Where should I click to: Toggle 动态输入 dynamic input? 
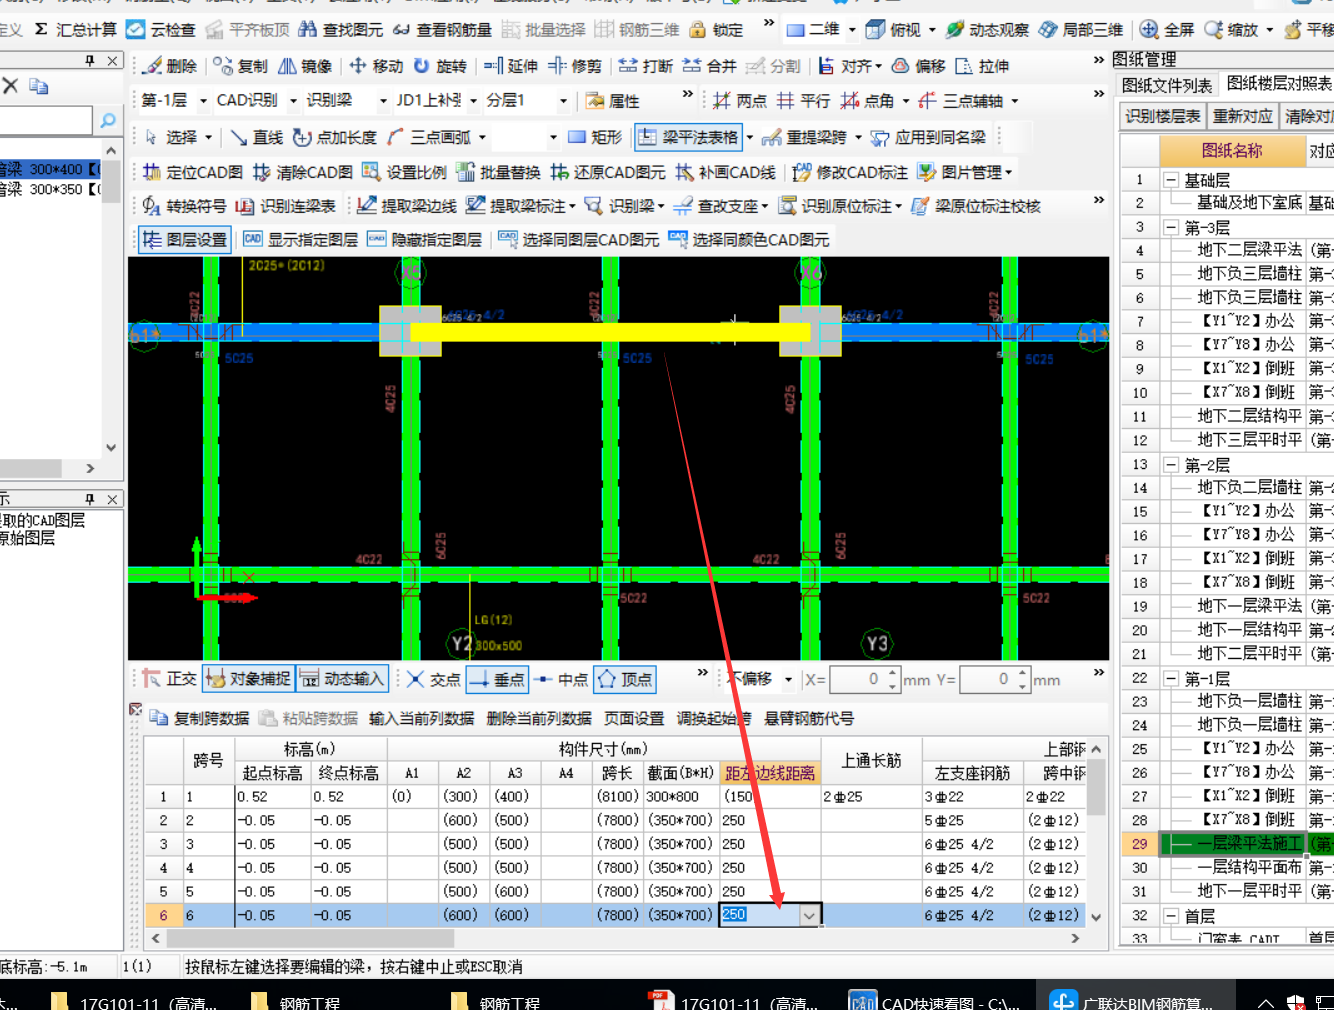tap(342, 679)
